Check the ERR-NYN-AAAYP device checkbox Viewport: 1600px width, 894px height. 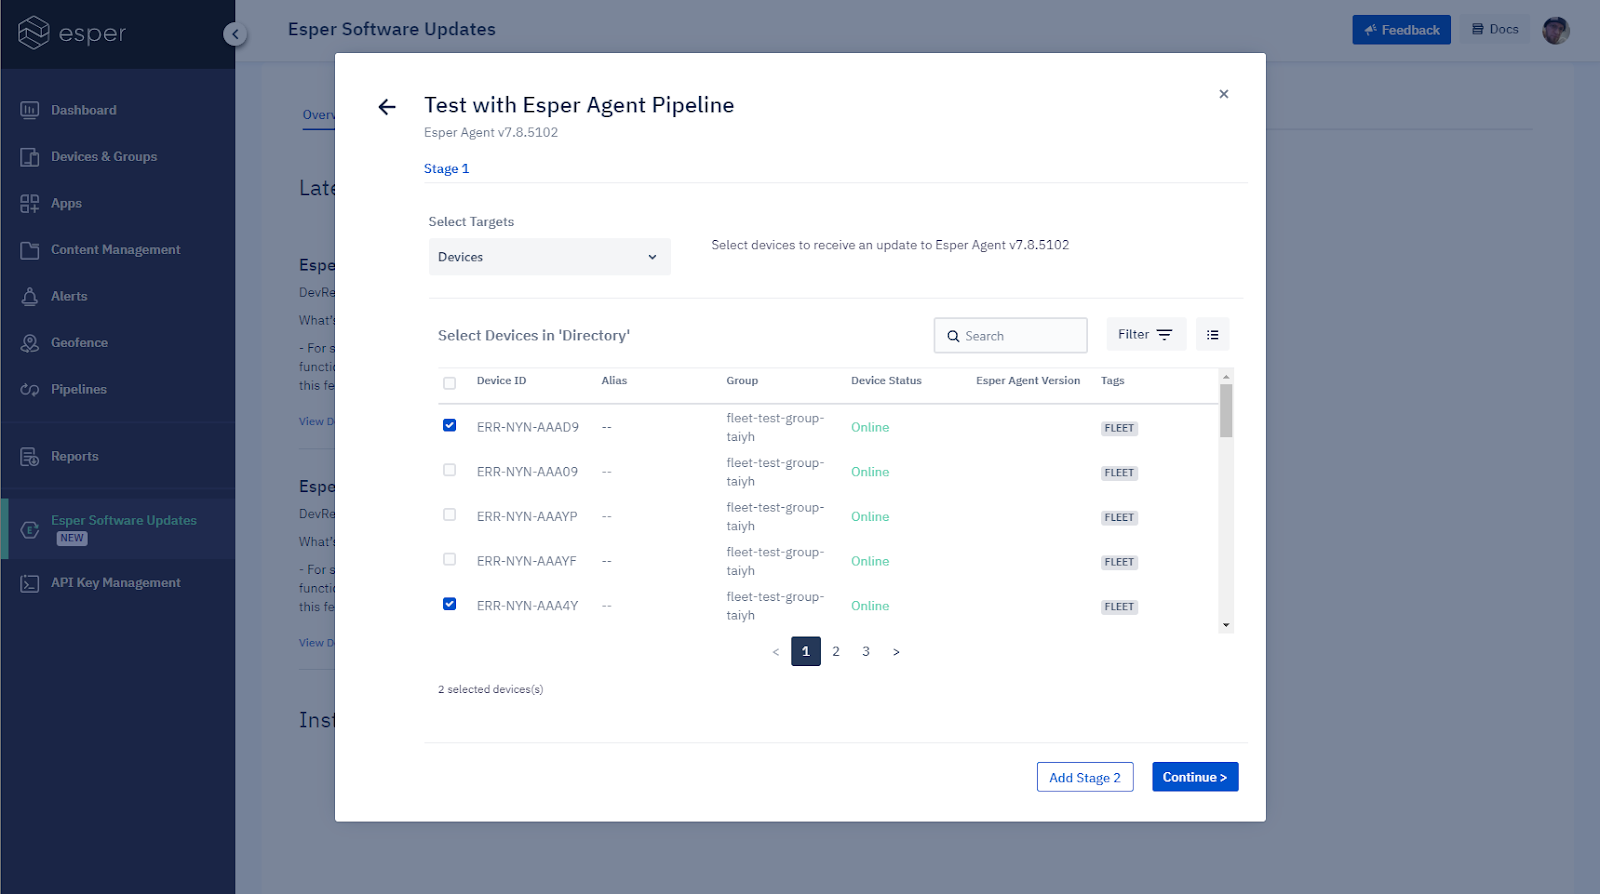[x=450, y=515]
